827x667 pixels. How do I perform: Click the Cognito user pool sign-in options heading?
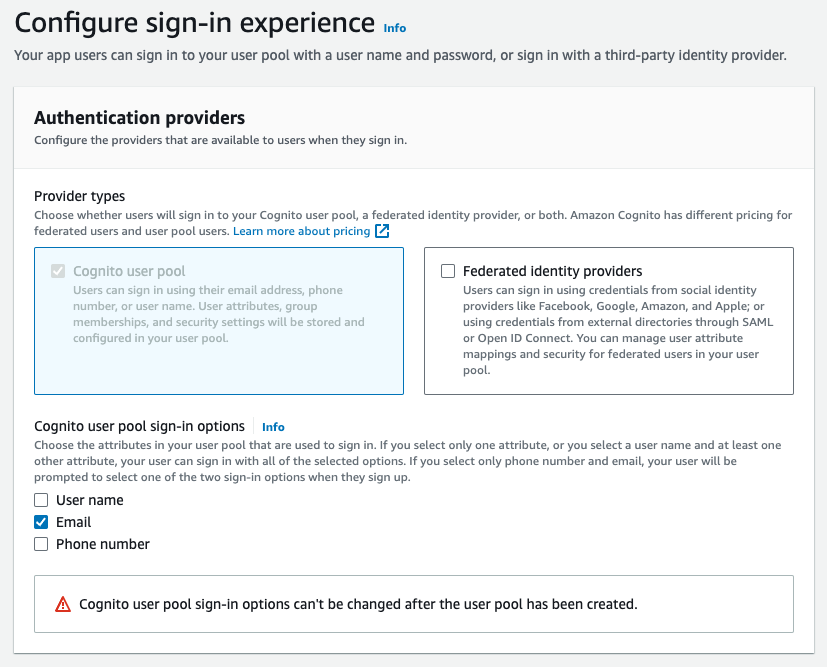pos(139,426)
